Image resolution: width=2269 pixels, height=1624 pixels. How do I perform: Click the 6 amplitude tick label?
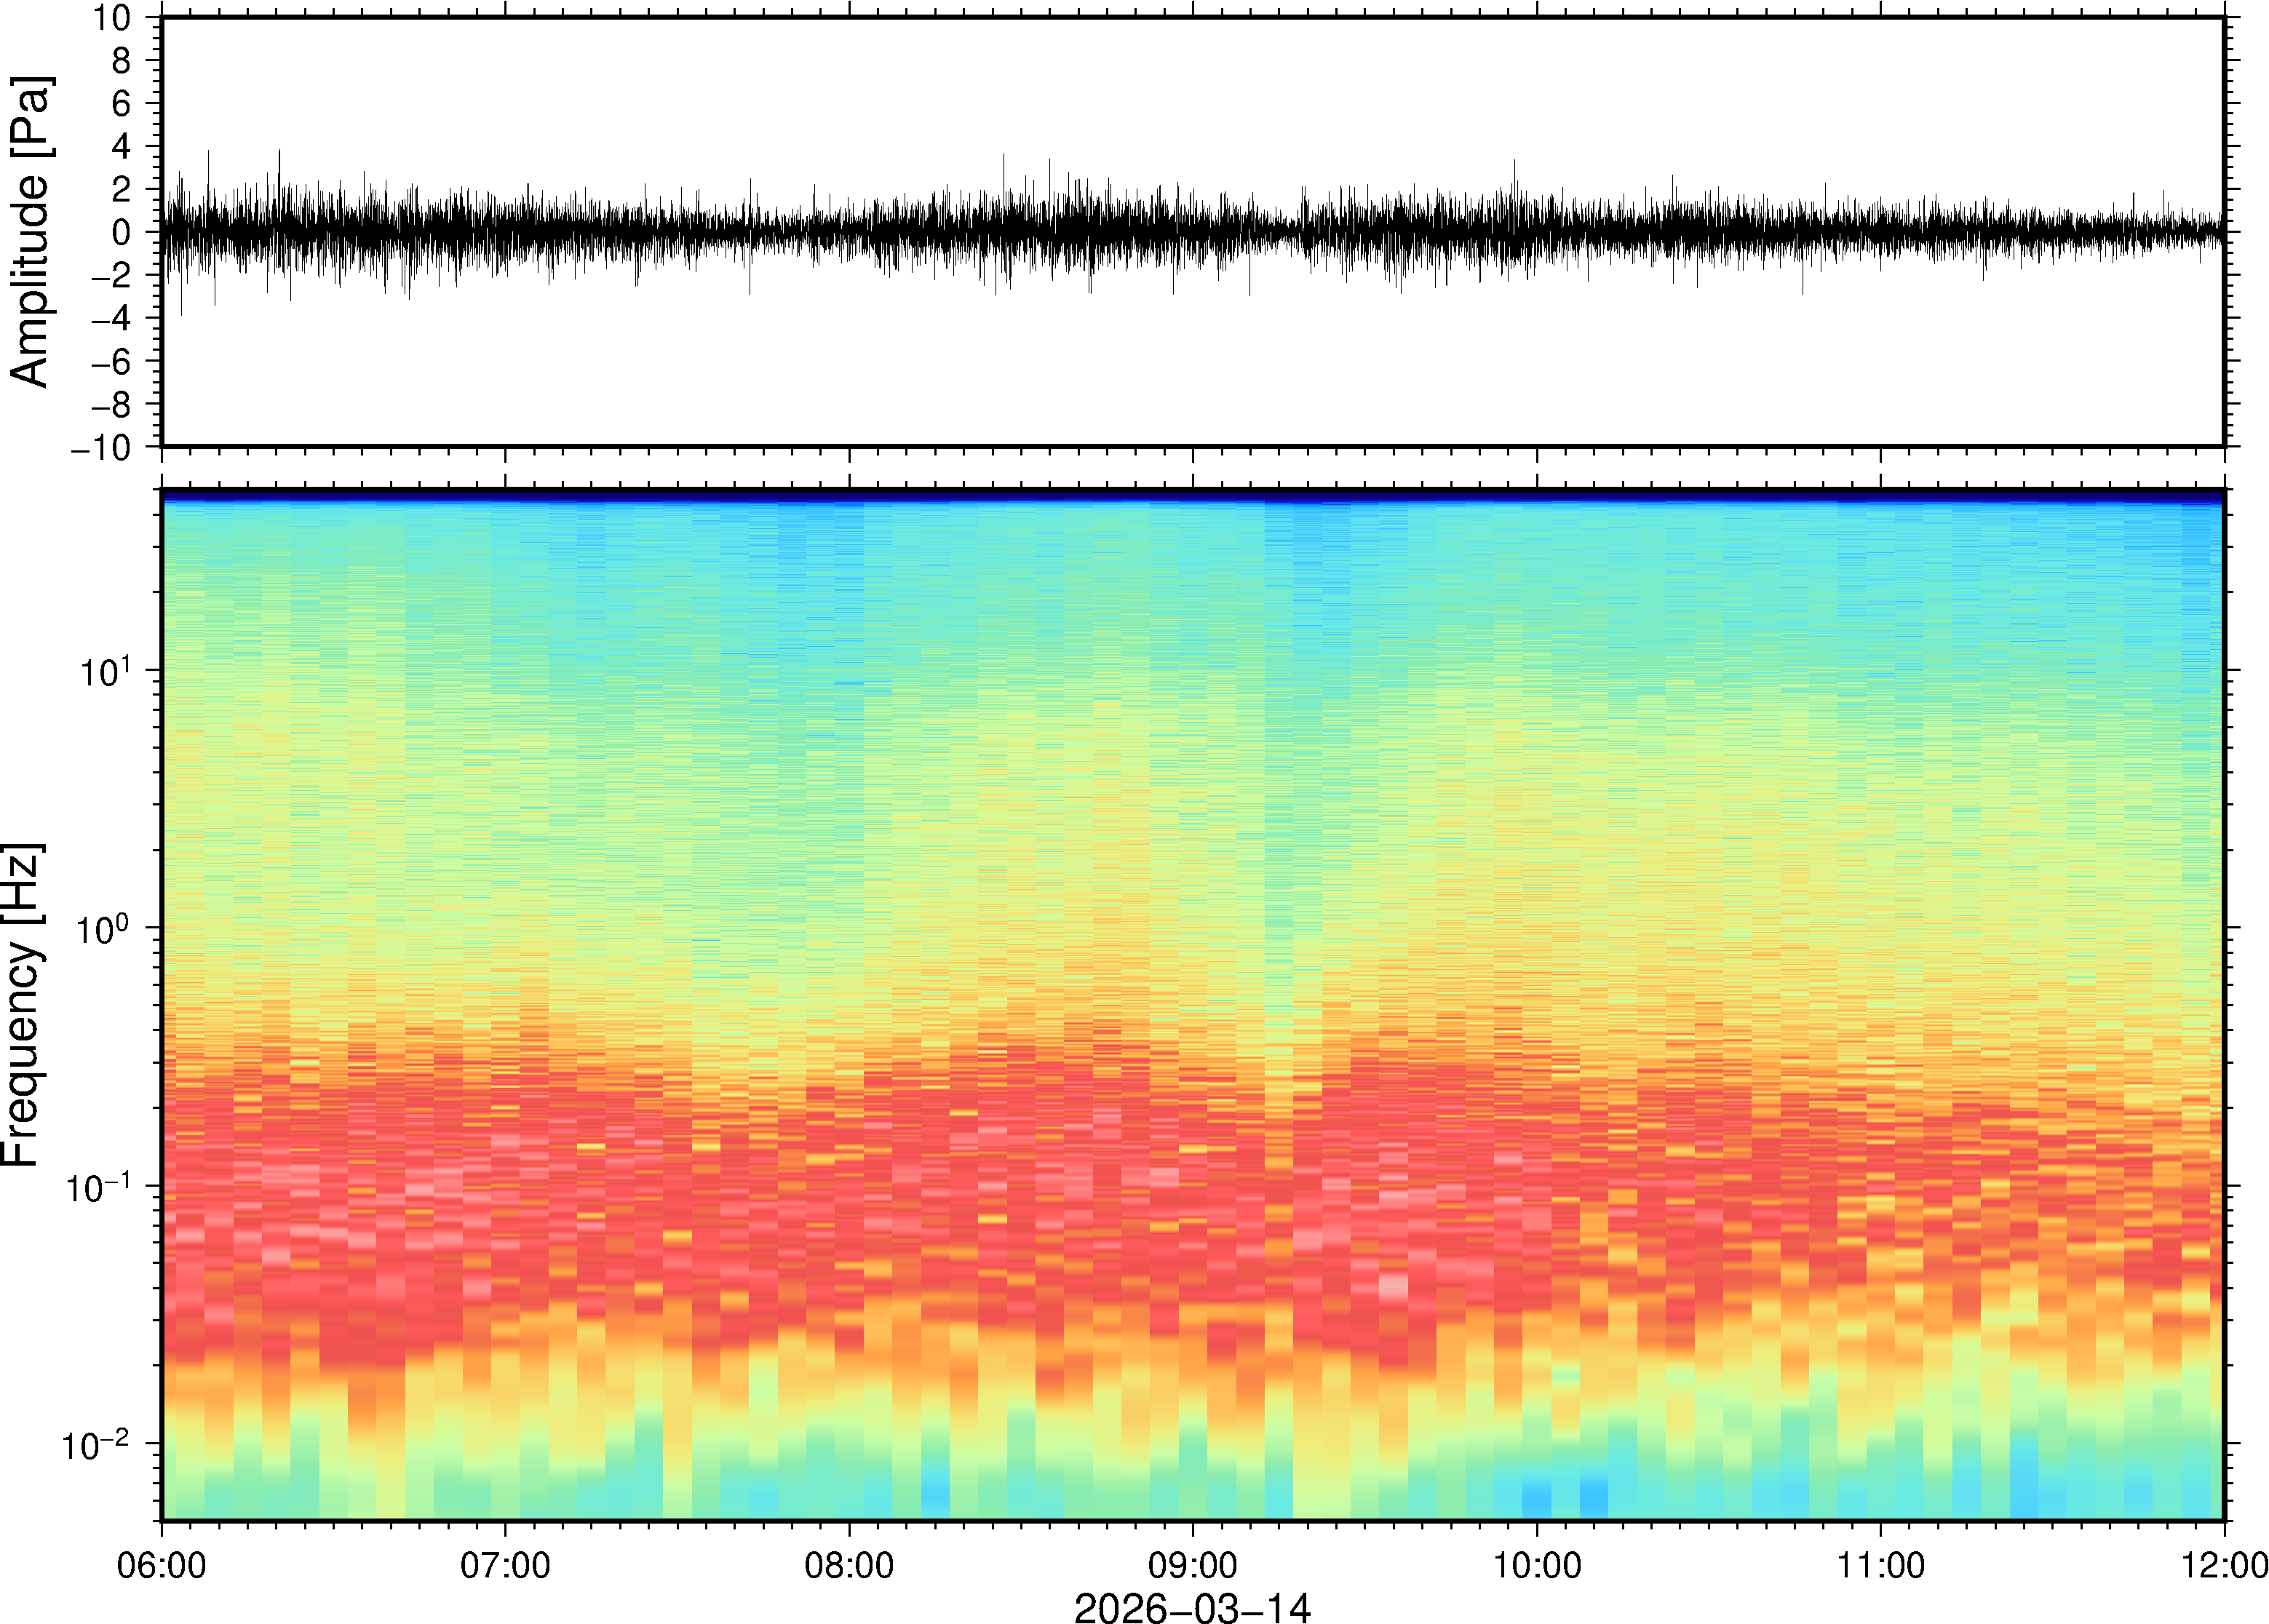(122, 104)
